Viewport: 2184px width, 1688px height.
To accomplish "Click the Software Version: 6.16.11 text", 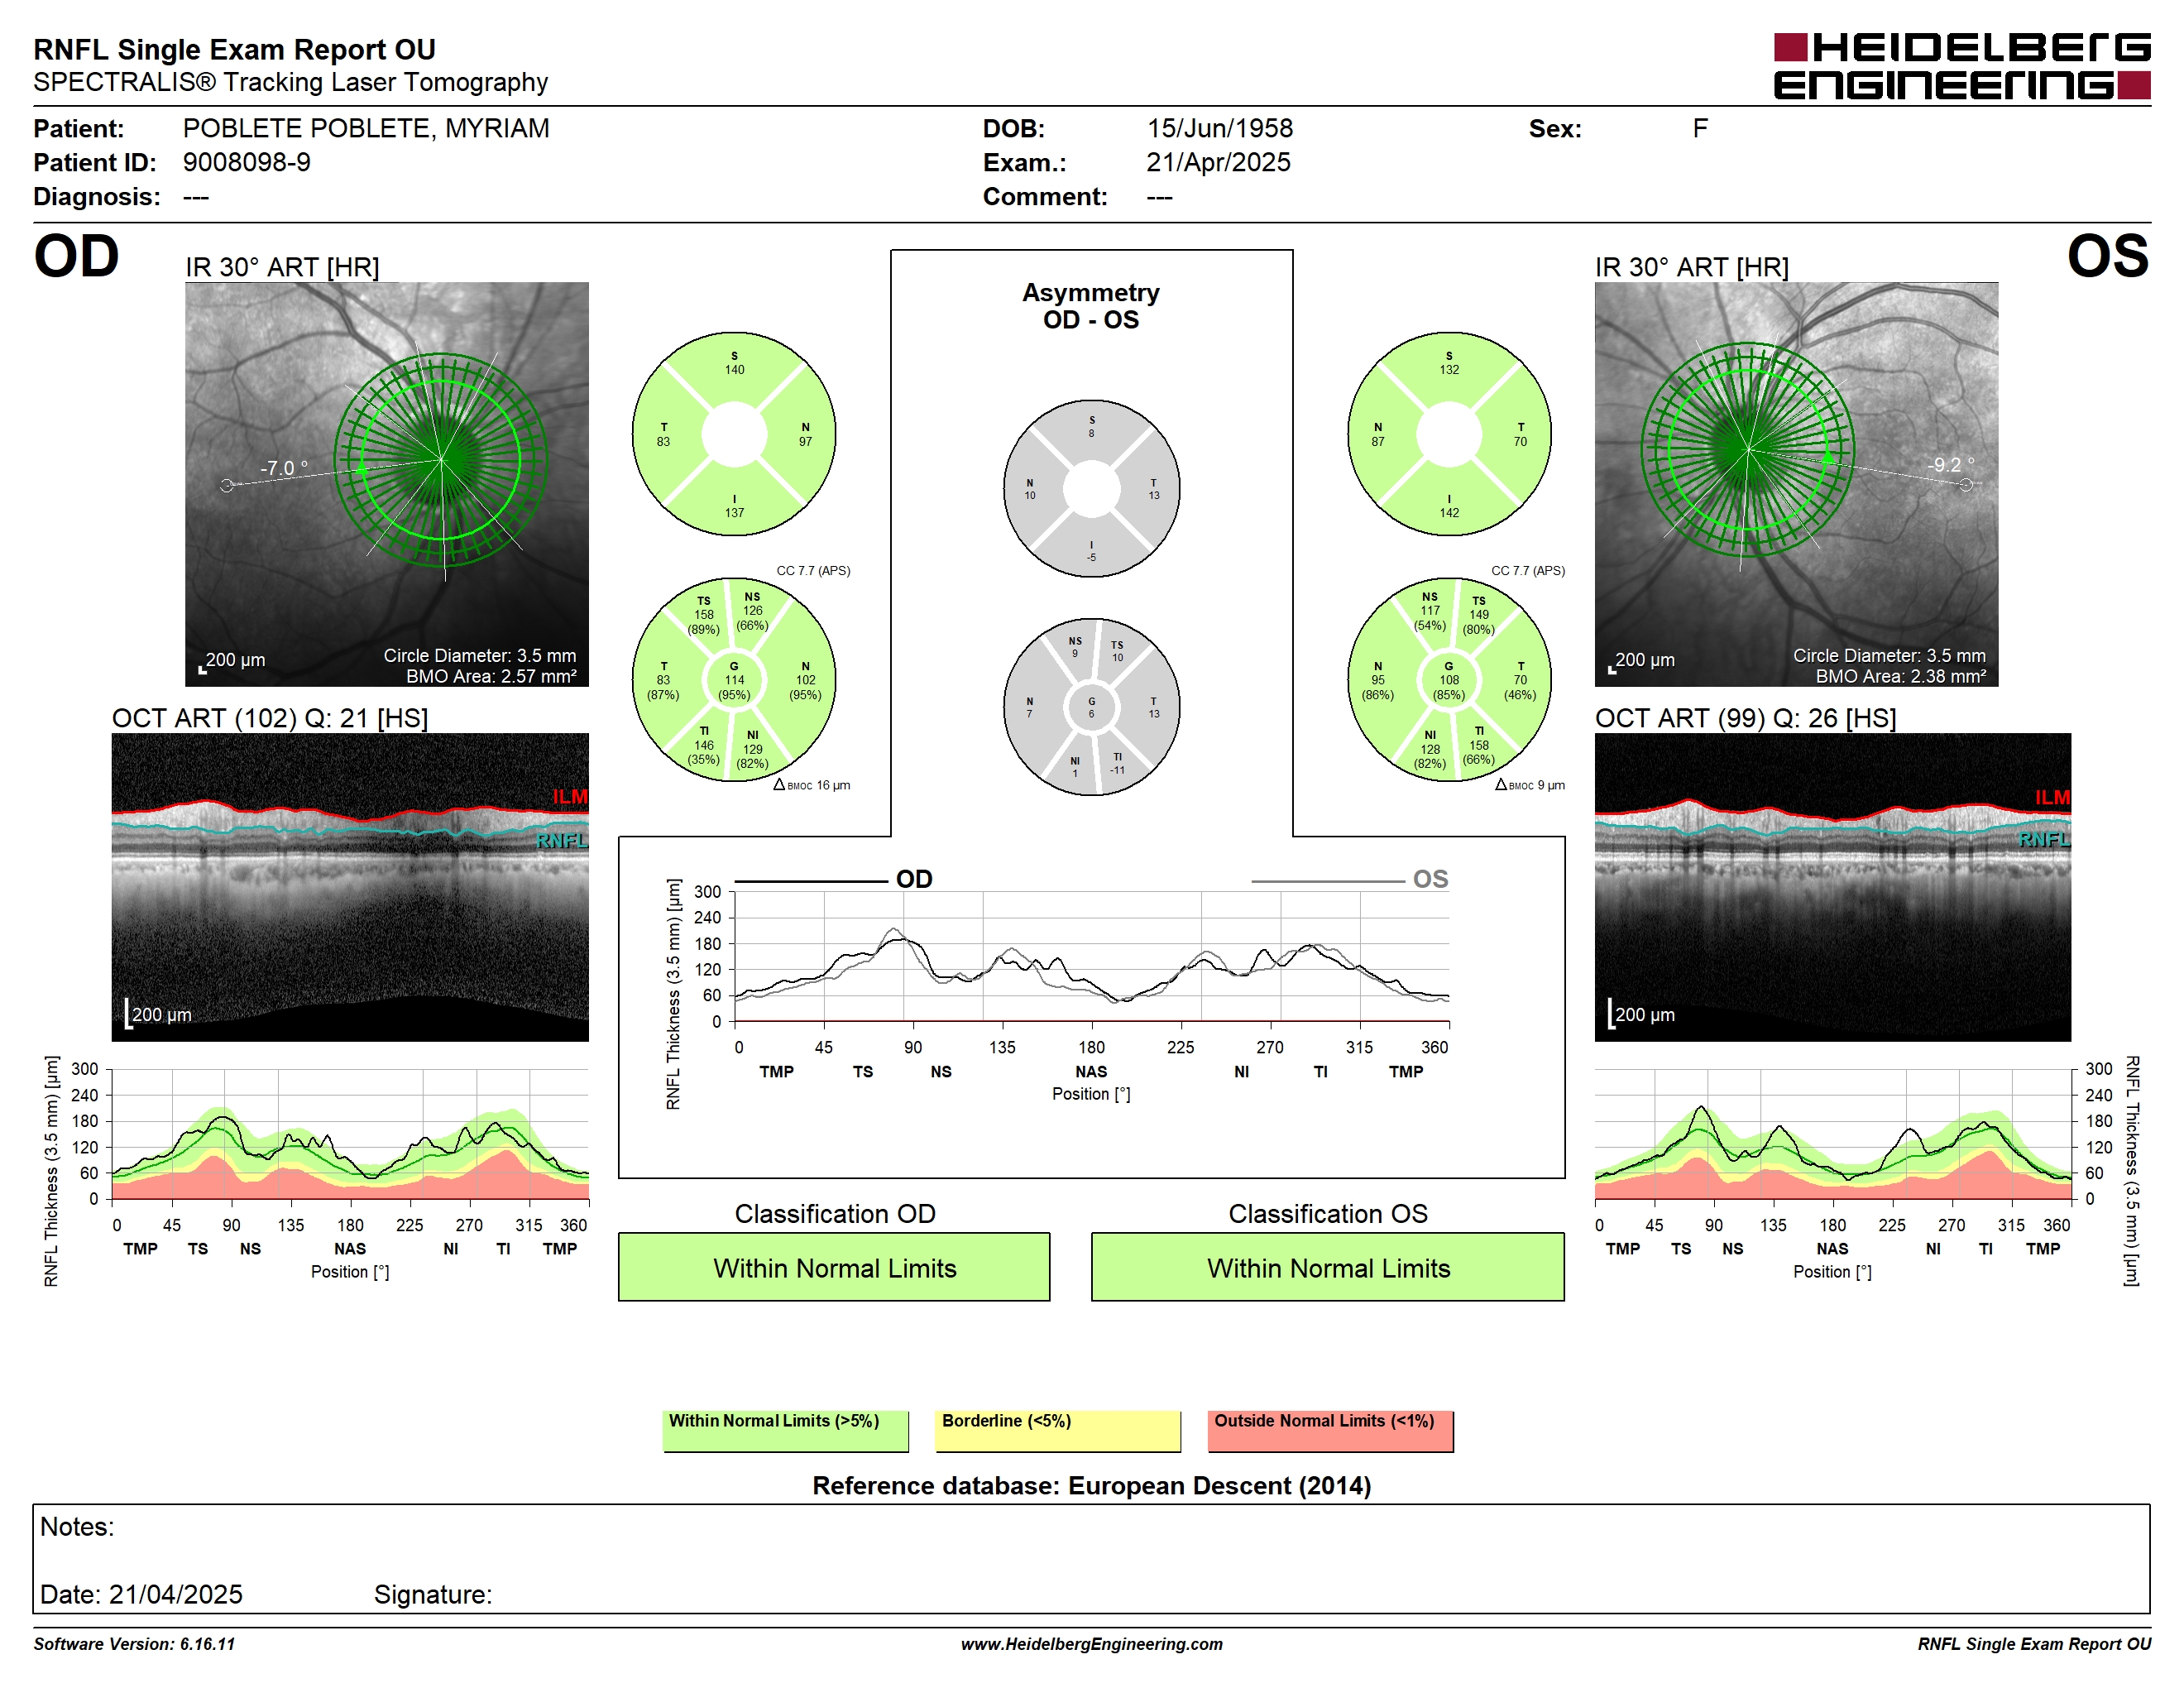I will click(134, 1644).
